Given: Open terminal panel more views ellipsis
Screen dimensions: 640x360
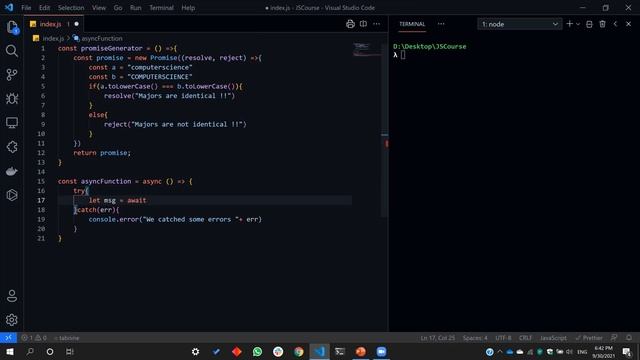Looking at the screenshot, I should coord(441,24).
